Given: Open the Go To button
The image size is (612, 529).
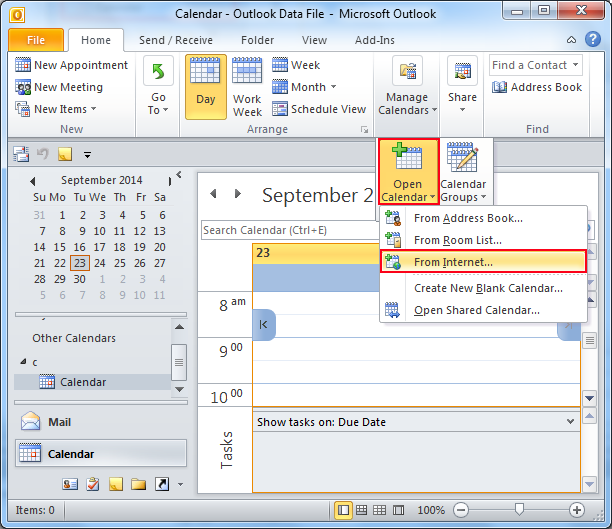Looking at the screenshot, I should (158, 87).
